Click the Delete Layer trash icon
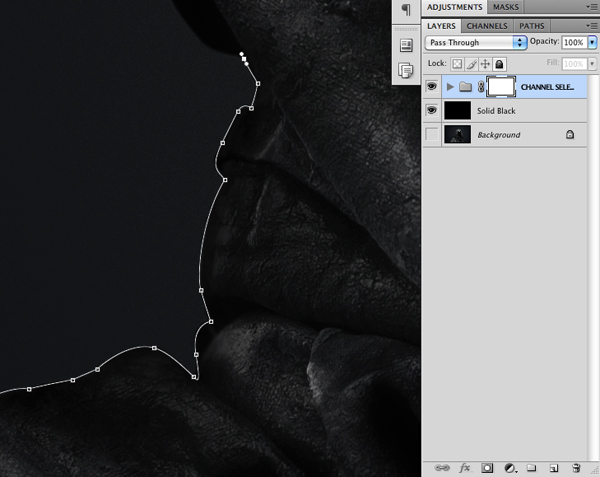 tap(576, 467)
